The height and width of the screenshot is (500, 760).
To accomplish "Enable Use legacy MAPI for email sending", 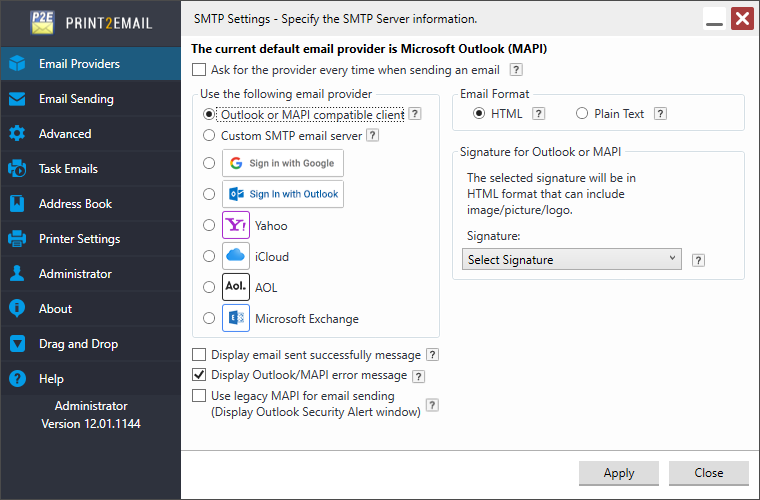I will coord(199,396).
